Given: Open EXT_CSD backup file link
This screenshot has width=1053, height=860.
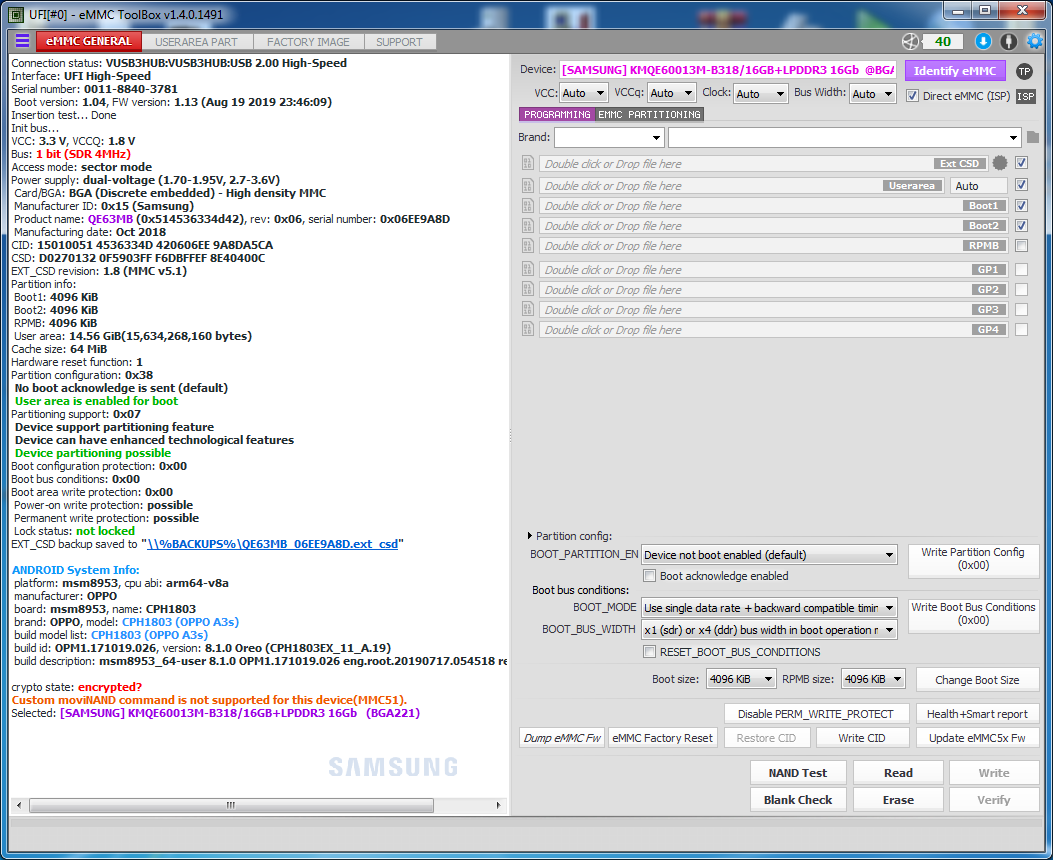Looking at the screenshot, I should coord(272,544).
